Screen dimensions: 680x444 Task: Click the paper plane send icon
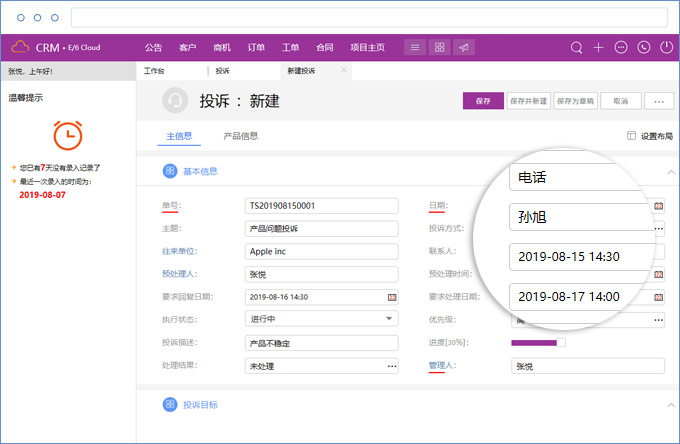coord(463,47)
